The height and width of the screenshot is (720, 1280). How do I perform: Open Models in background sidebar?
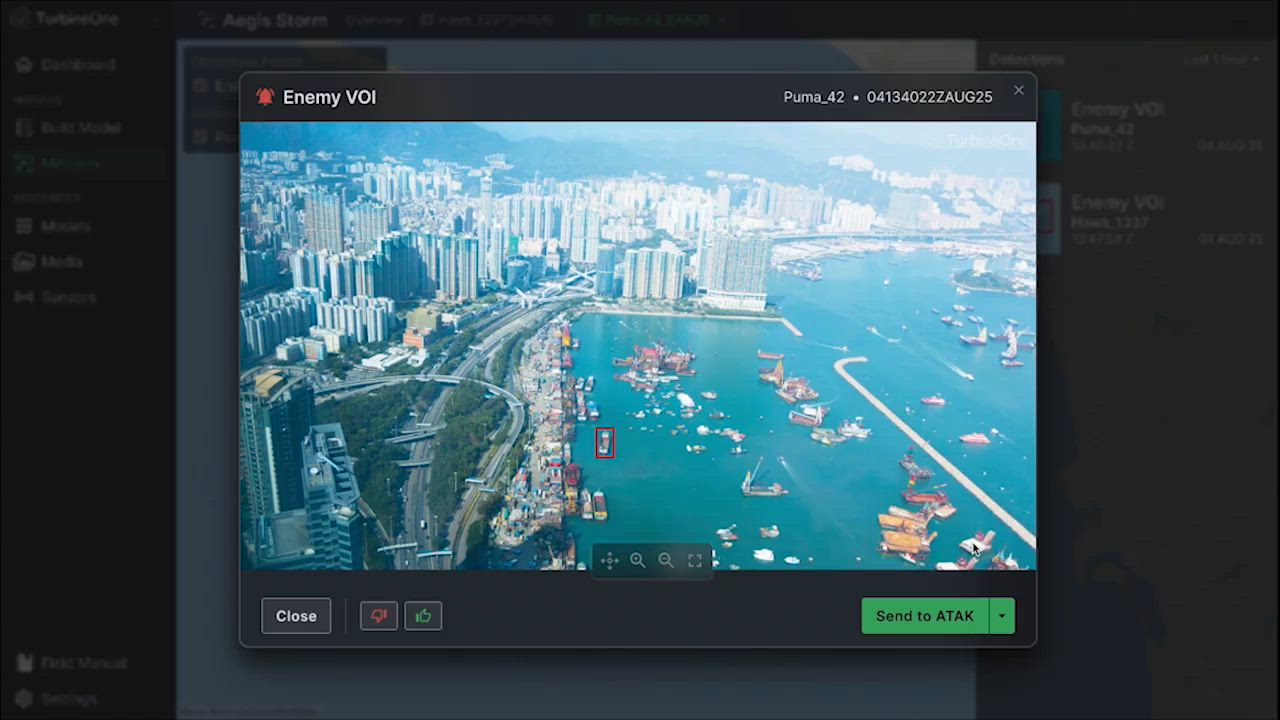tap(53, 226)
